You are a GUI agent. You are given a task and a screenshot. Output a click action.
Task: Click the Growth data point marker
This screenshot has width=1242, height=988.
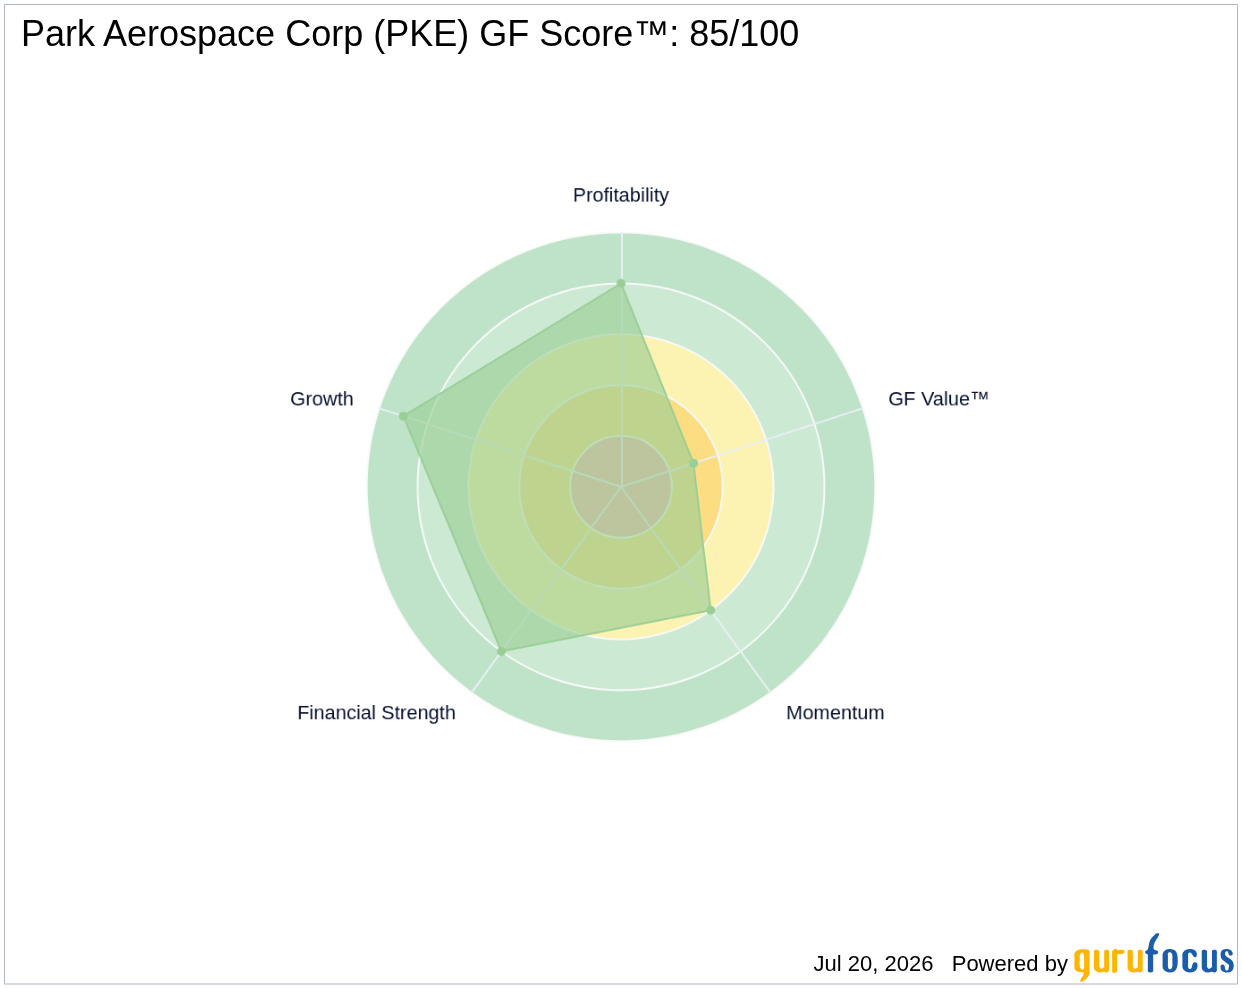(x=404, y=416)
